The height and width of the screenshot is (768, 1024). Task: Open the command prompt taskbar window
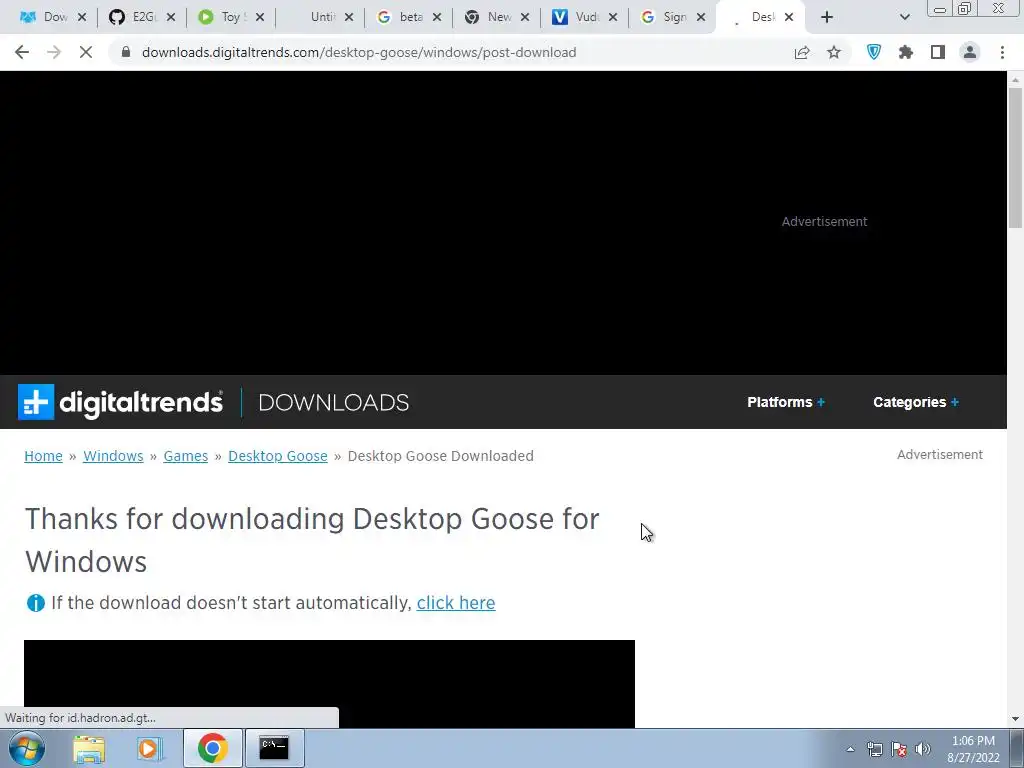click(274, 748)
